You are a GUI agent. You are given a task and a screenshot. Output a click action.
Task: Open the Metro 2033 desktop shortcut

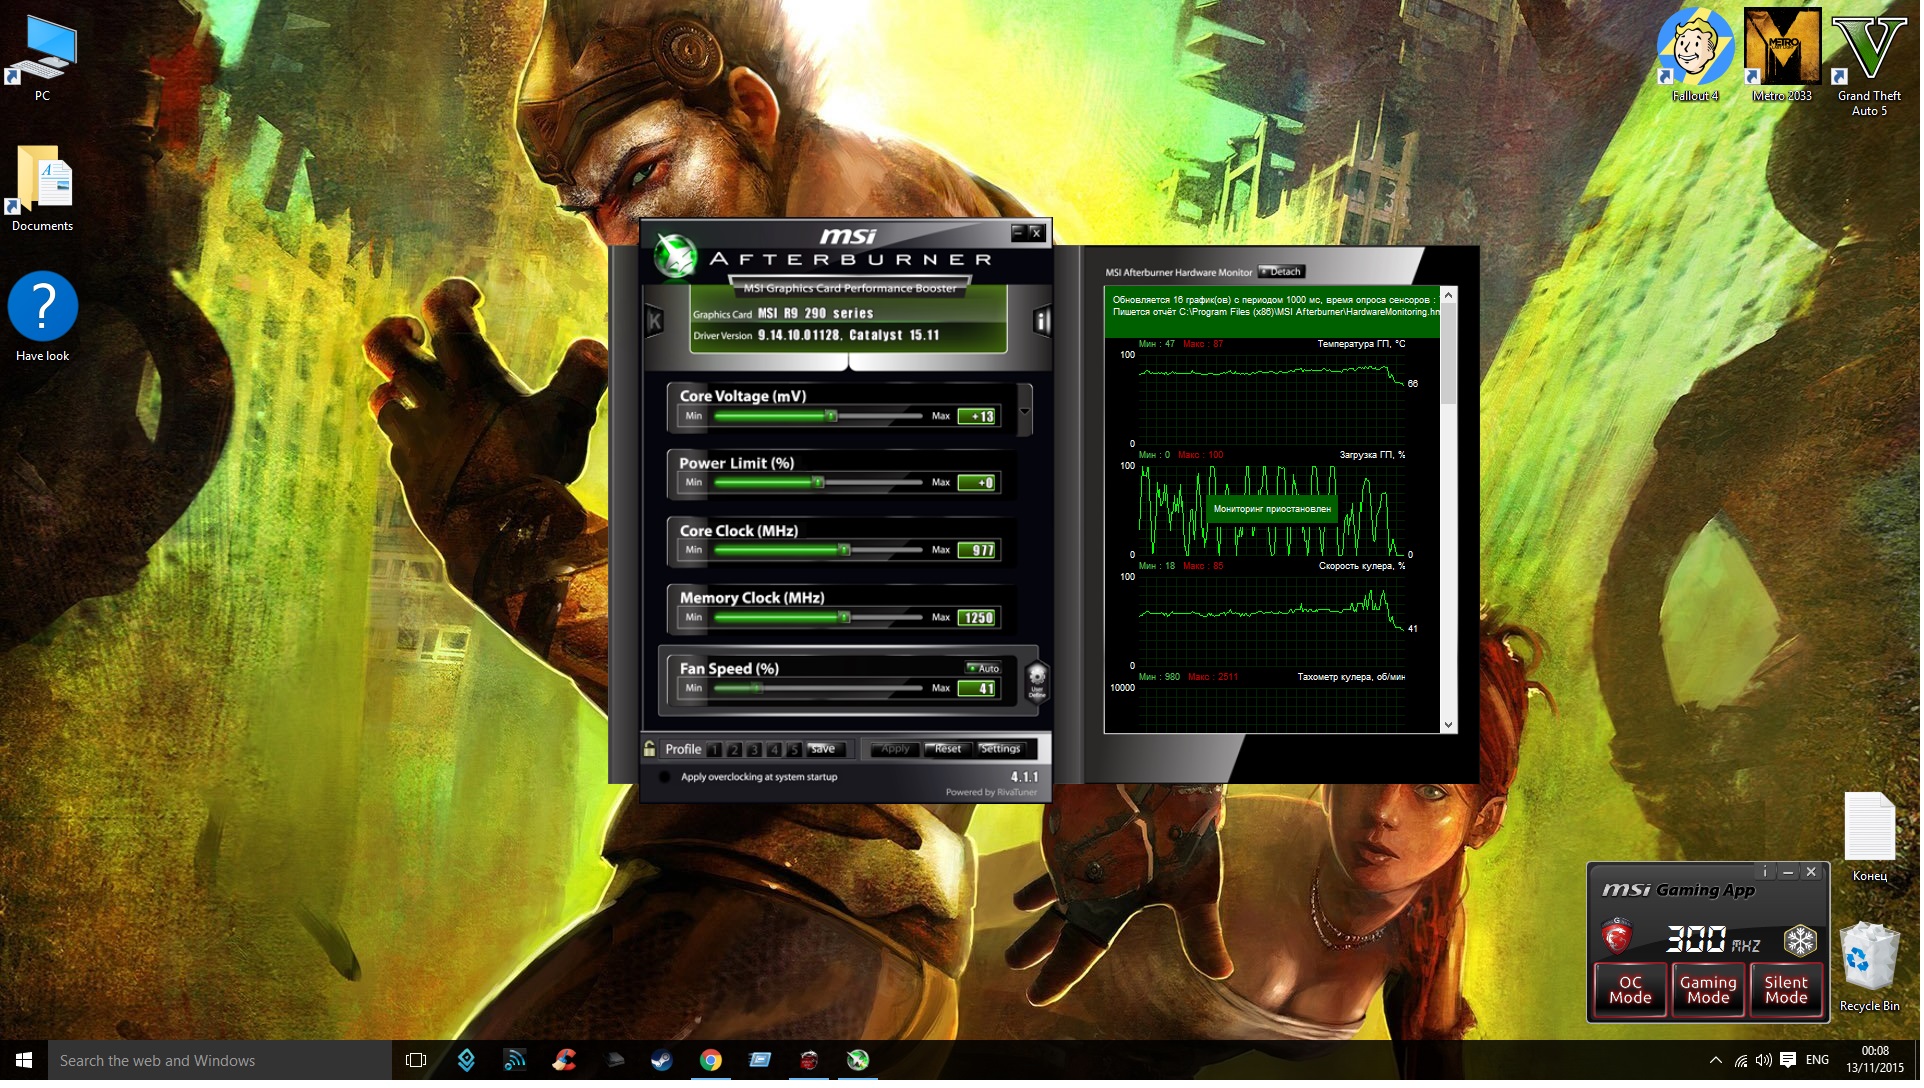(x=1782, y=57)
